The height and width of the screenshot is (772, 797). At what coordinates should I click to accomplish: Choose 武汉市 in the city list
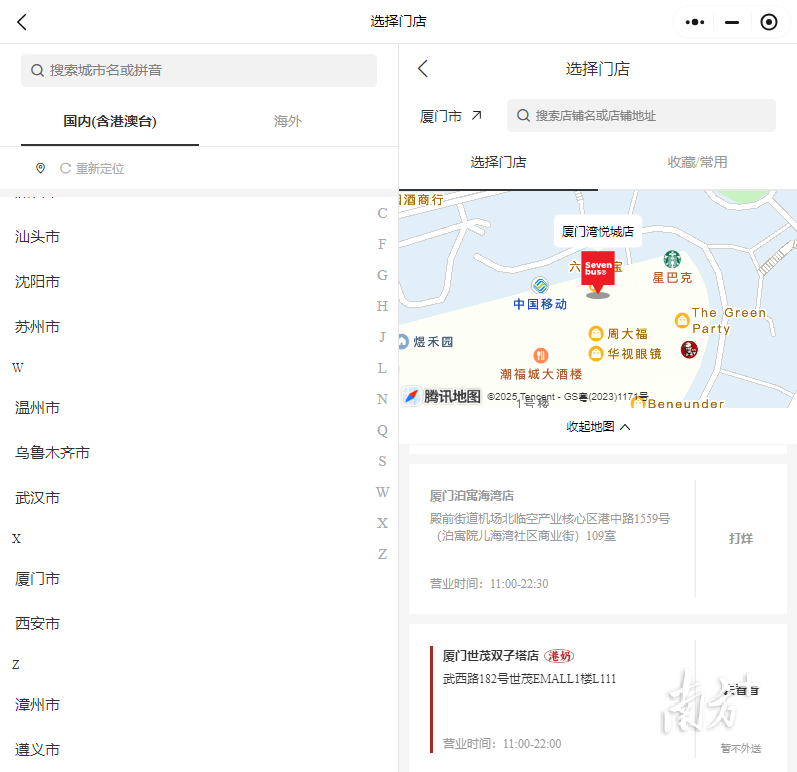point(38,498)
